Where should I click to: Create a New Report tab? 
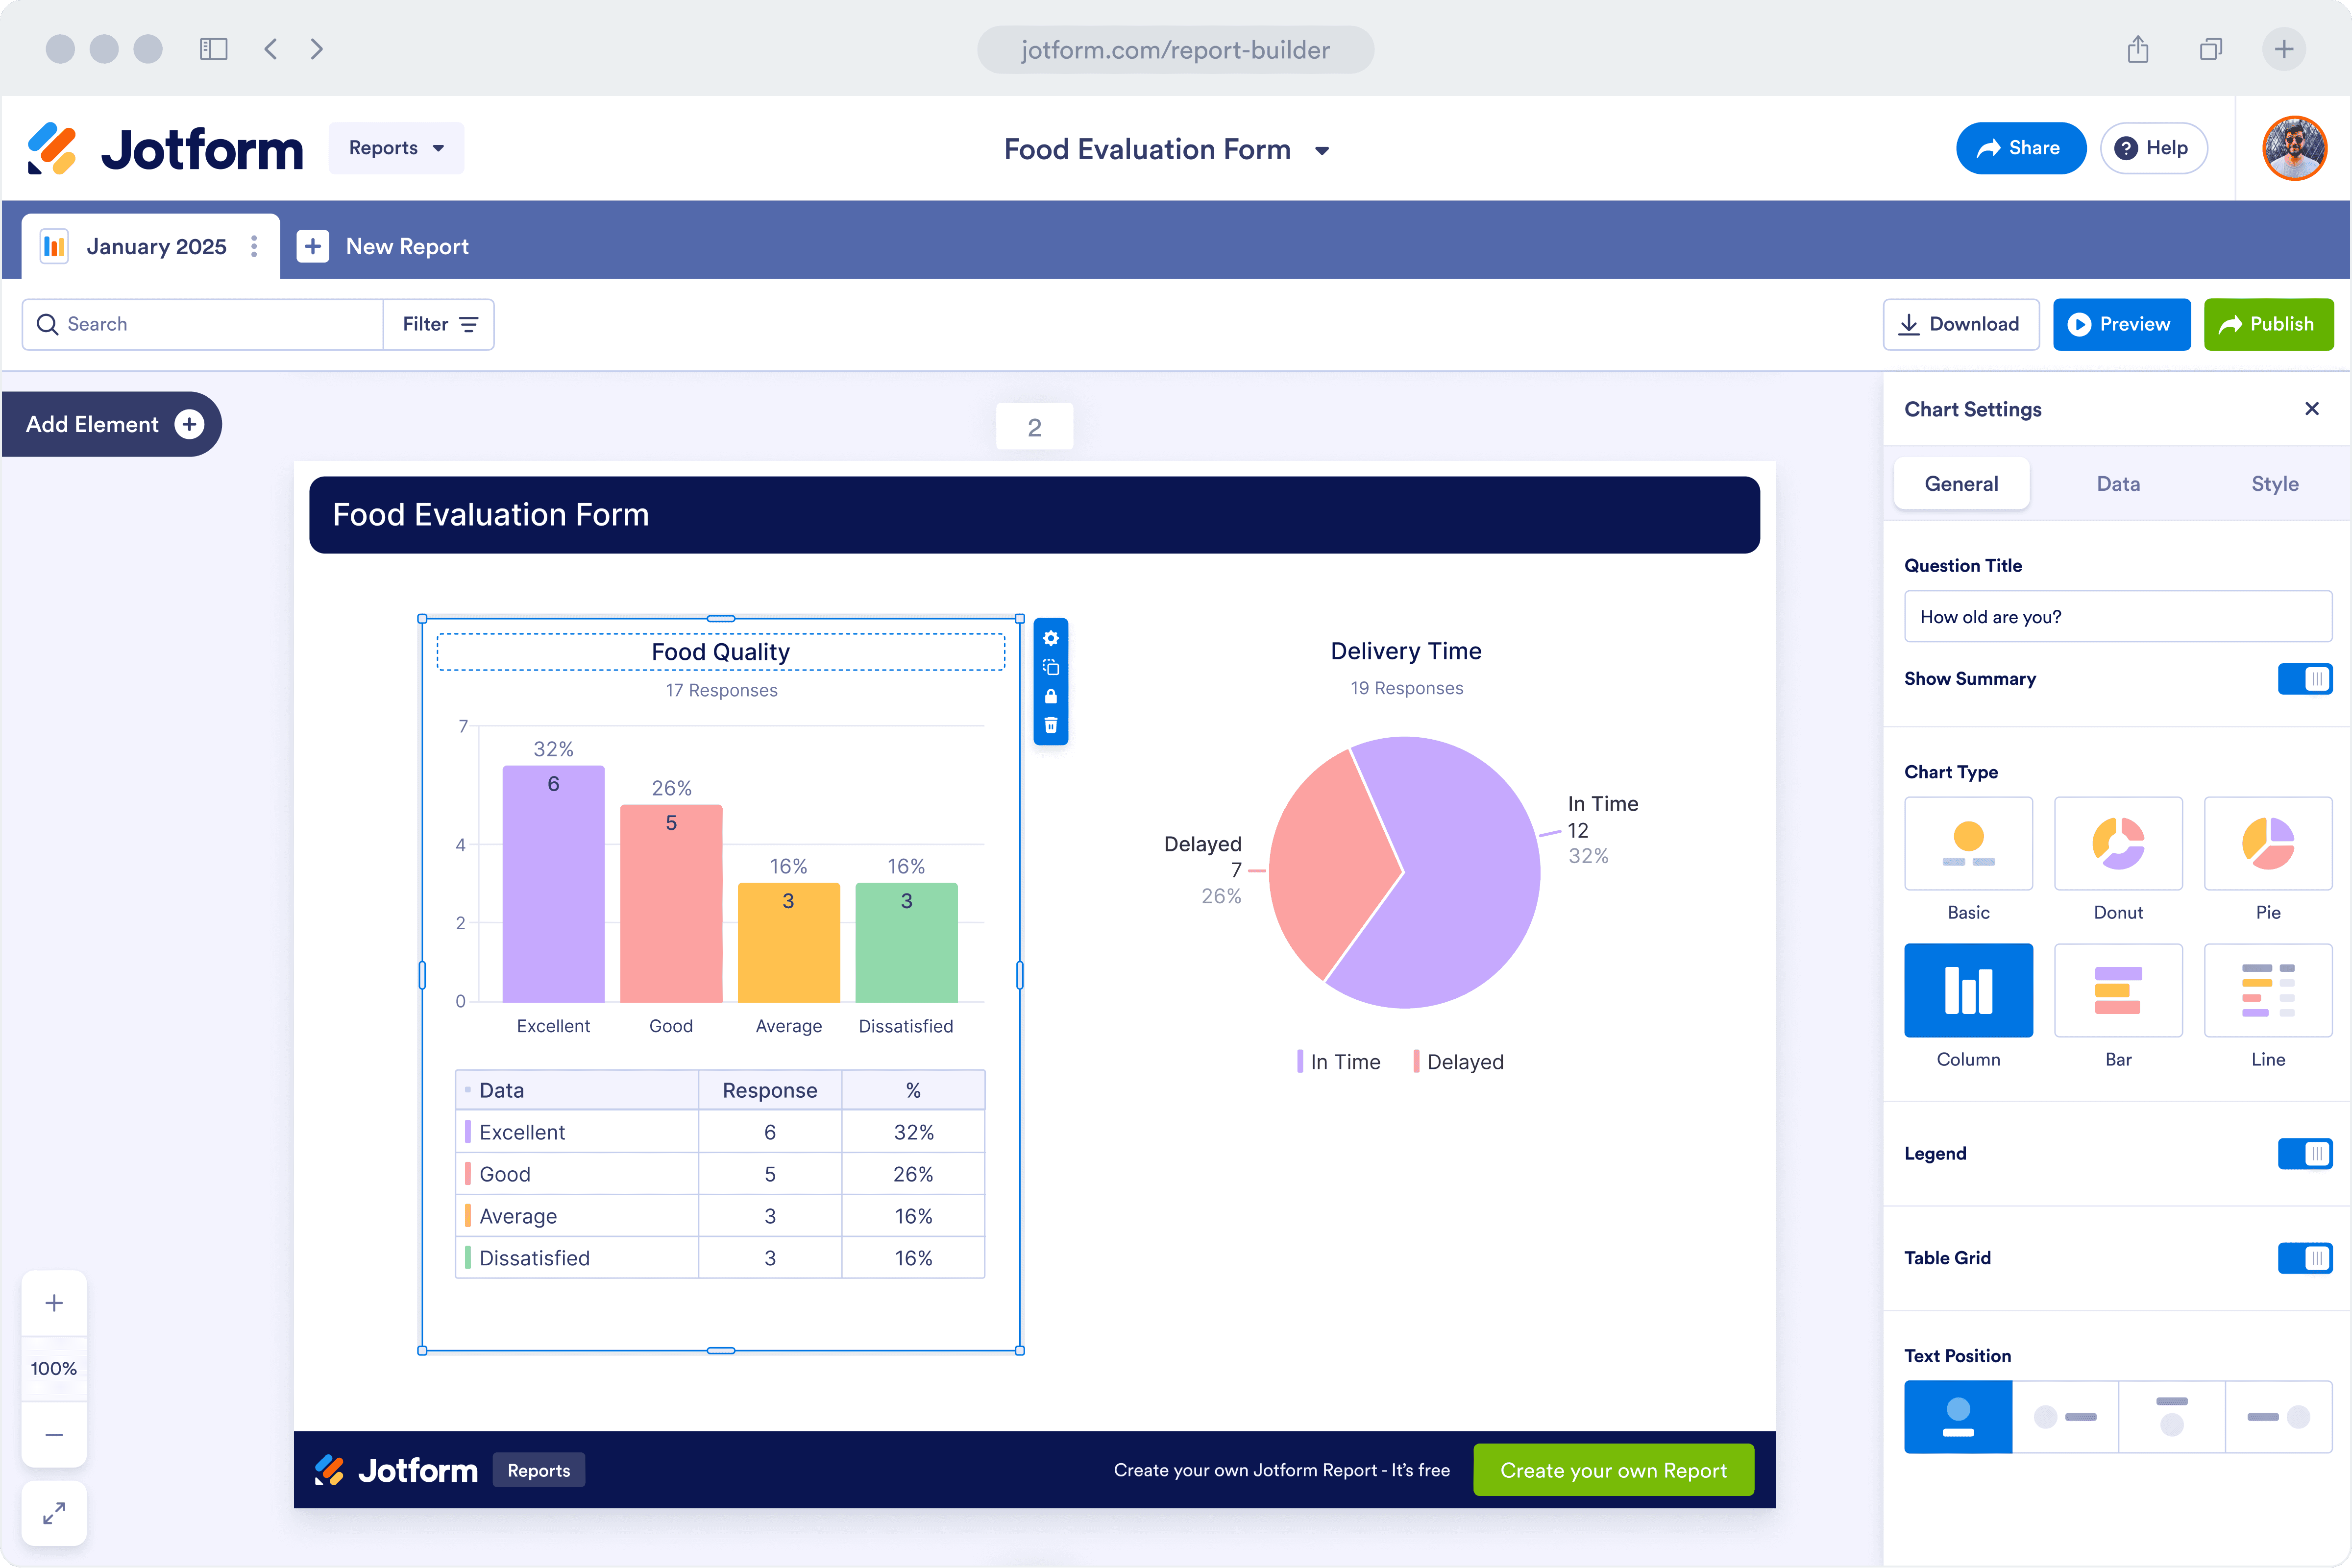[x=383, y=246]
